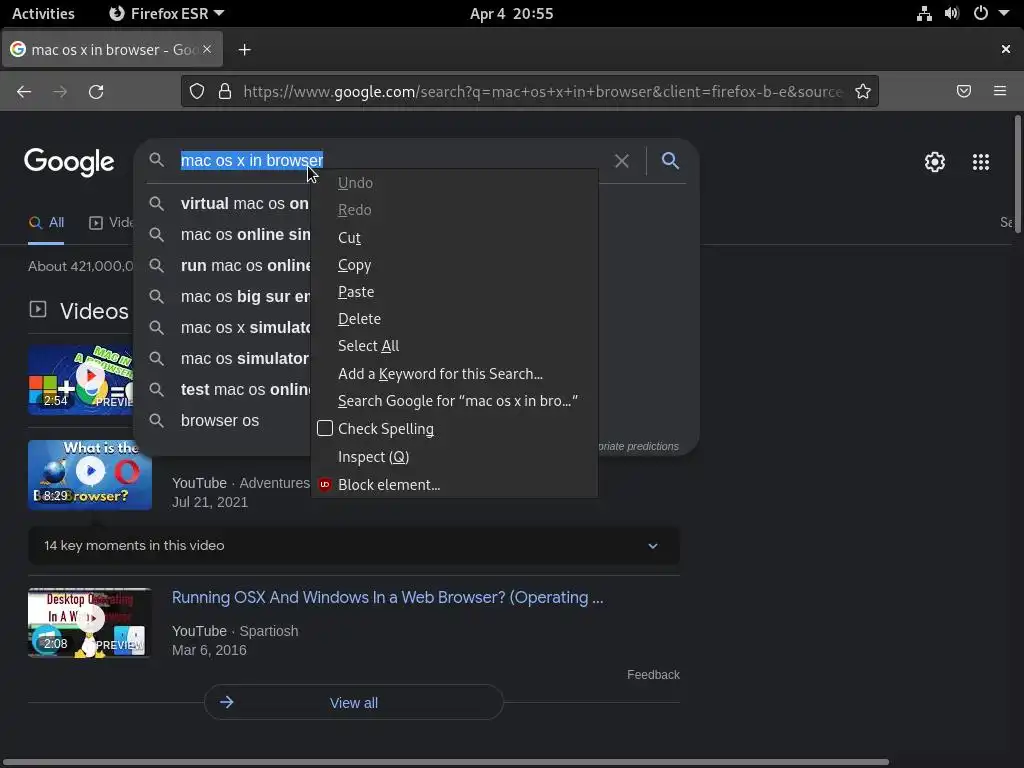
Task: Open Google quick settings gear
Action: pos(935,162)
